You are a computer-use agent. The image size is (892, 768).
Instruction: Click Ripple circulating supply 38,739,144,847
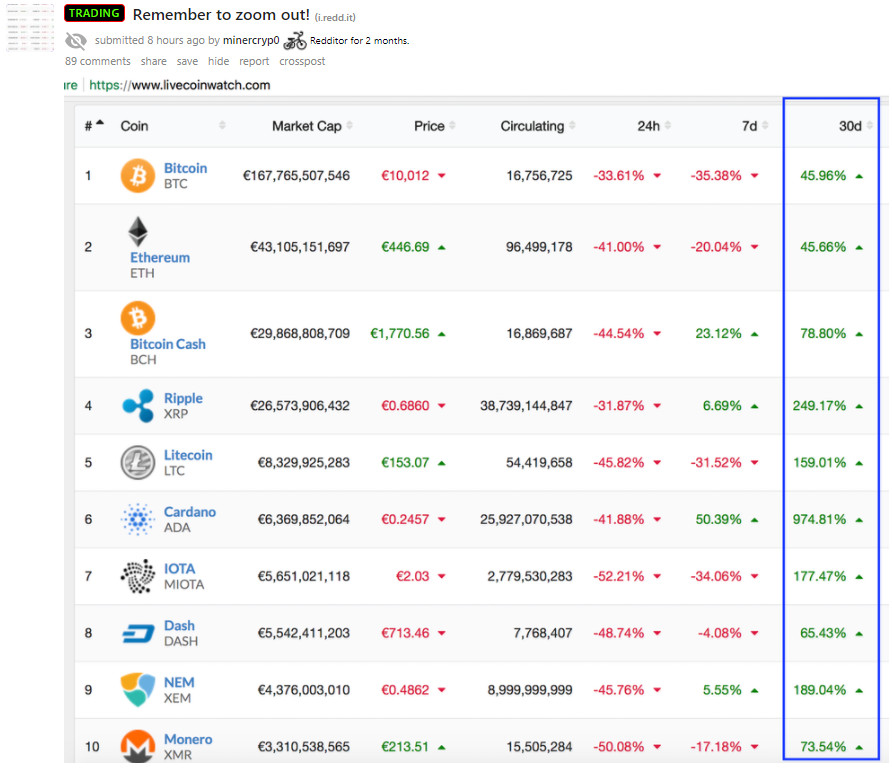click(x=526, y=406)
